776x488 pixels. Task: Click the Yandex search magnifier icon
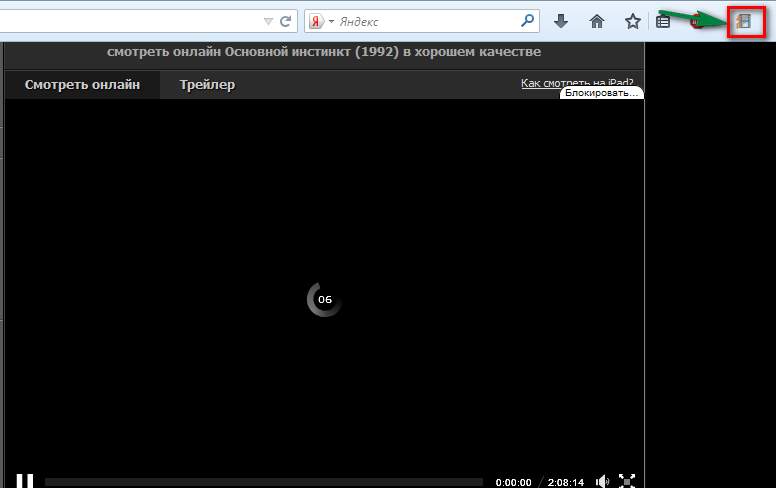(527, 21)
